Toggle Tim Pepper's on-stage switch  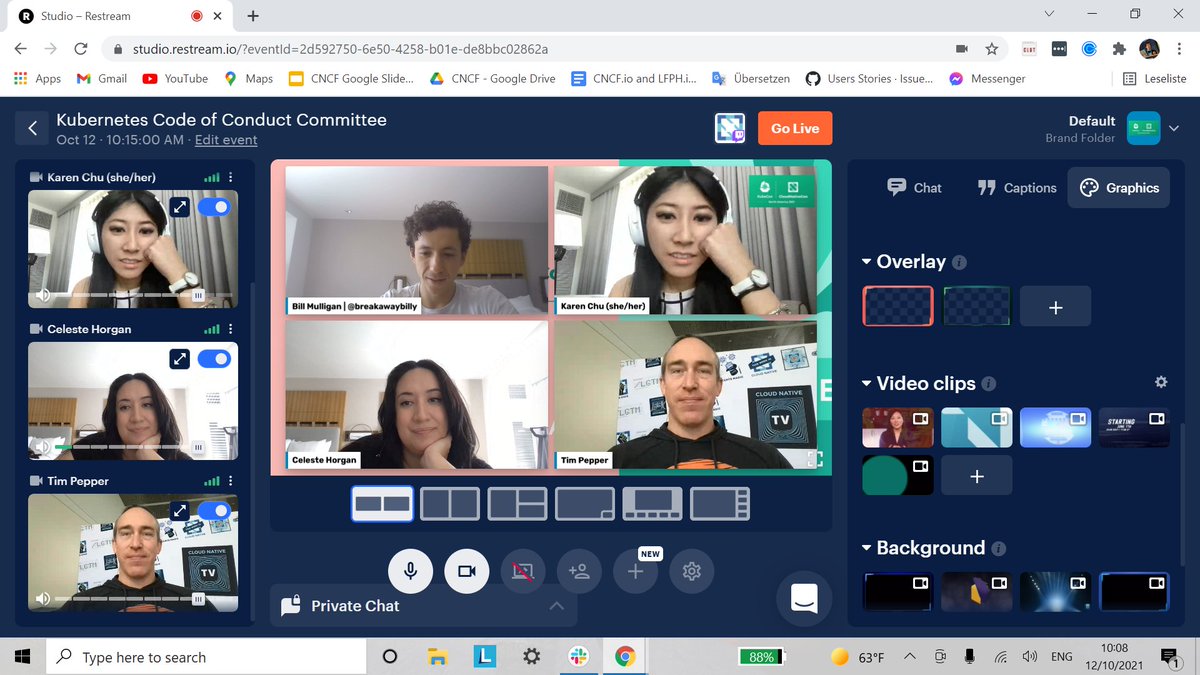(x=214, y=510)
